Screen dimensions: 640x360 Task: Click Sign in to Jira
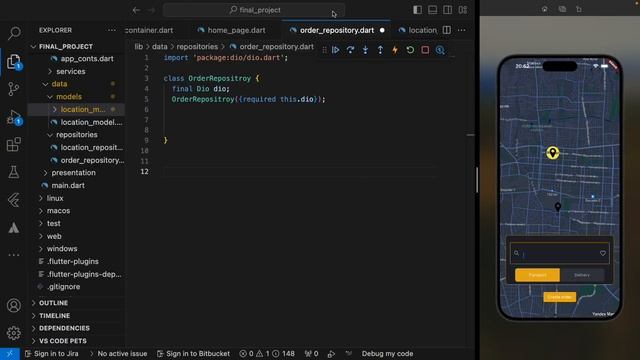51,353
